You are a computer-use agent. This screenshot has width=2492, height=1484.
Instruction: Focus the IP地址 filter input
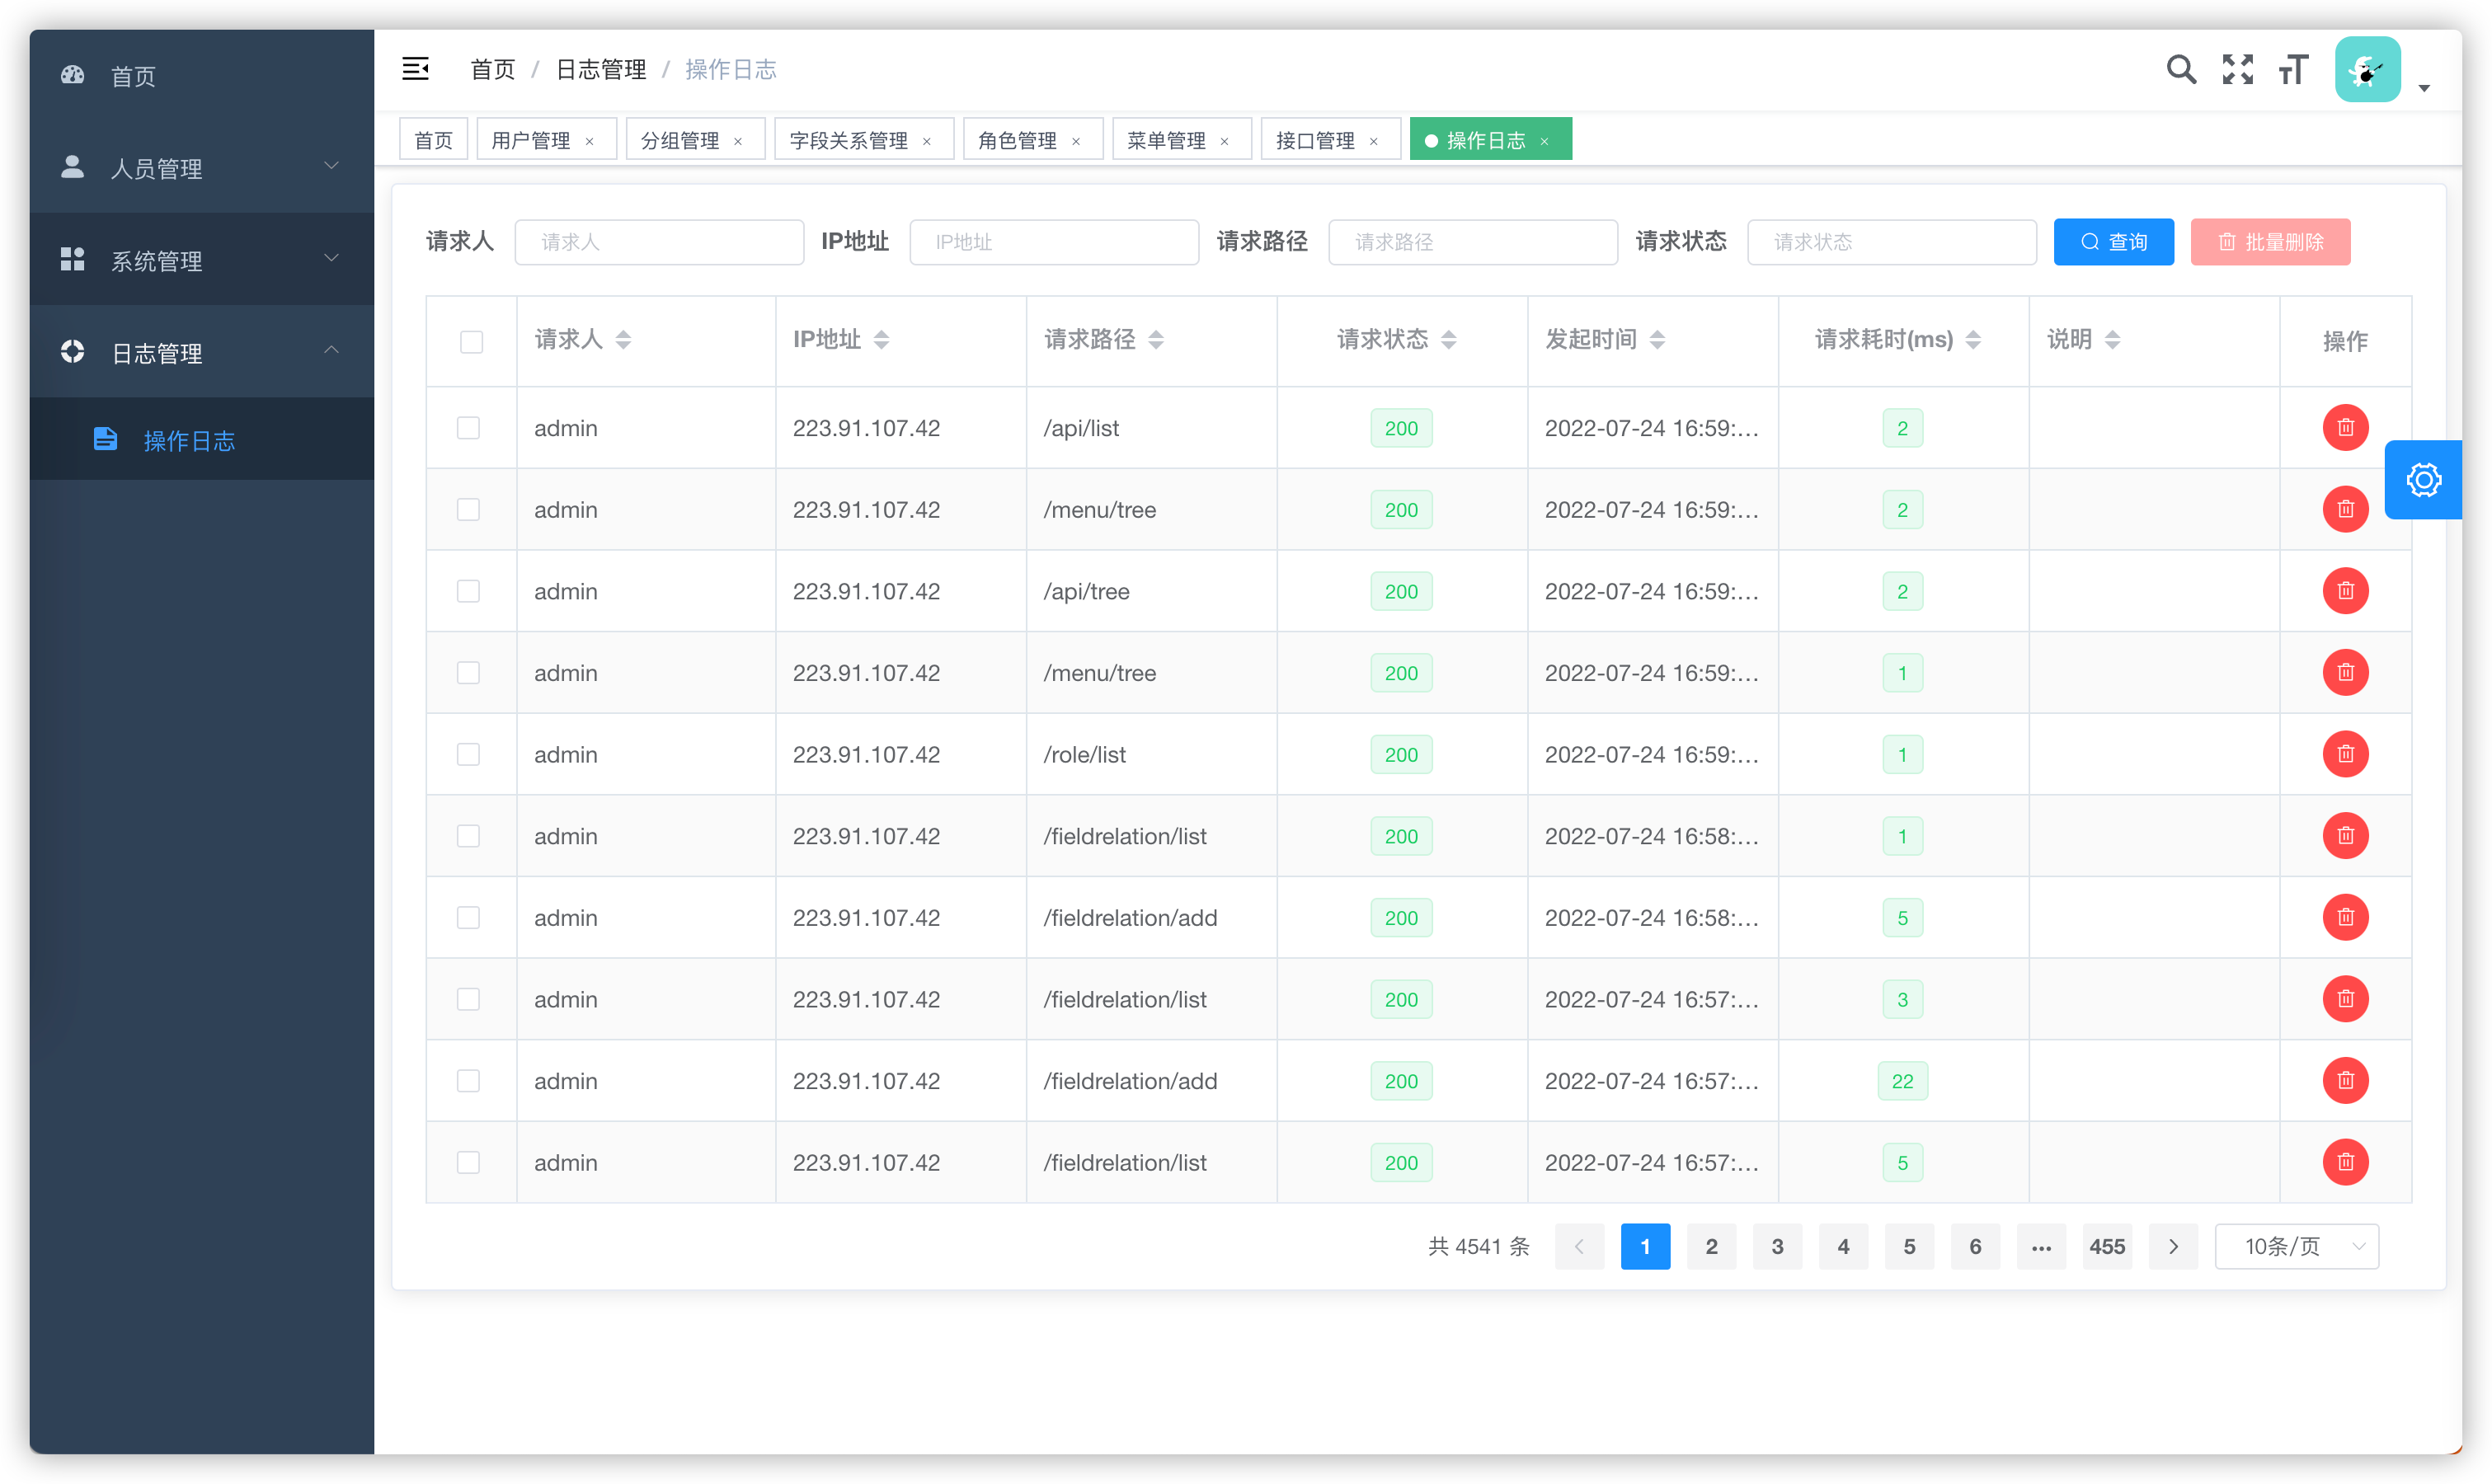tap(1053, 242)
